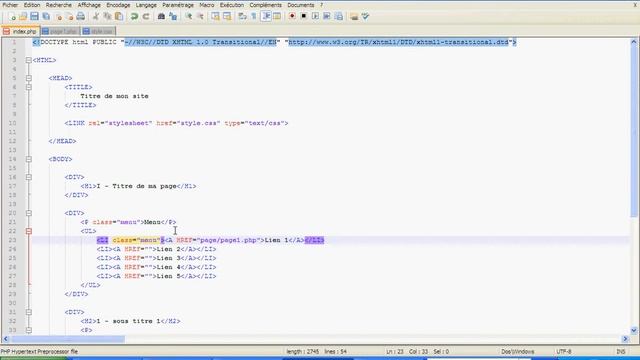The width and height of the screenshot is (640, 360).
Task: Click the Copy toolbar icon
Action: [x=107, y=17]
